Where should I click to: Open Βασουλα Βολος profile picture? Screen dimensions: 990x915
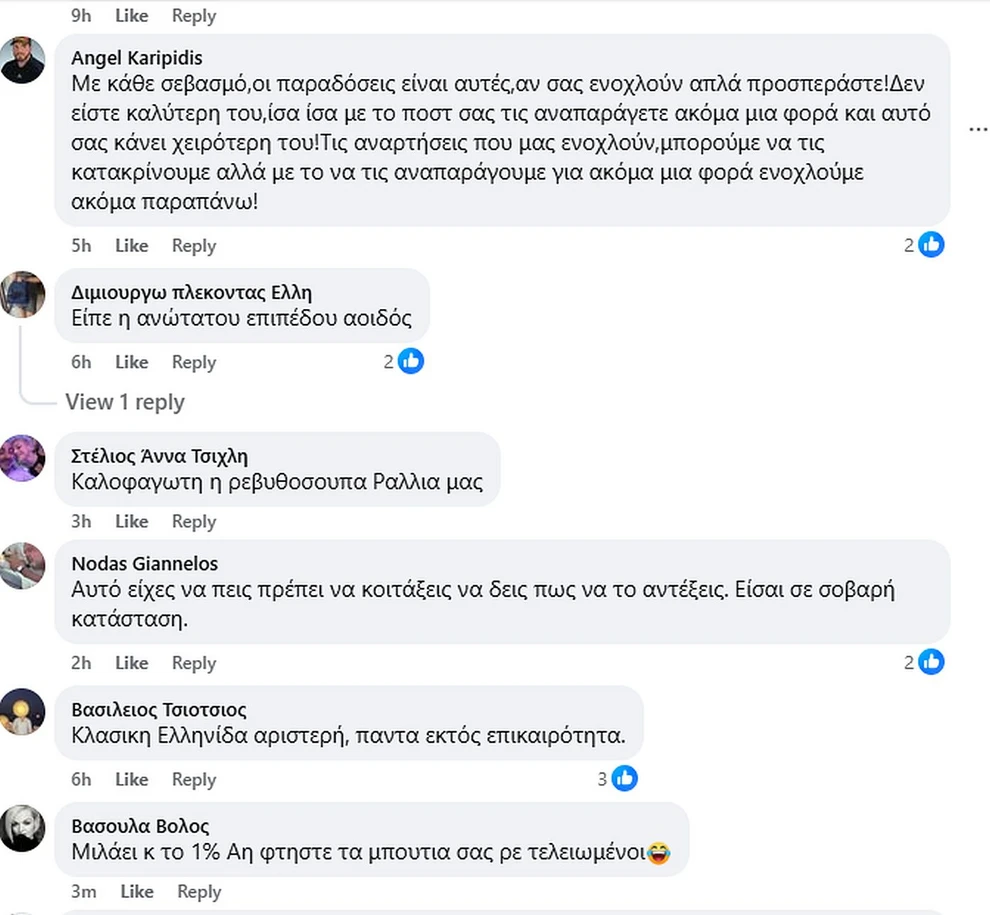pyautogui.click(x=22, y=827)
